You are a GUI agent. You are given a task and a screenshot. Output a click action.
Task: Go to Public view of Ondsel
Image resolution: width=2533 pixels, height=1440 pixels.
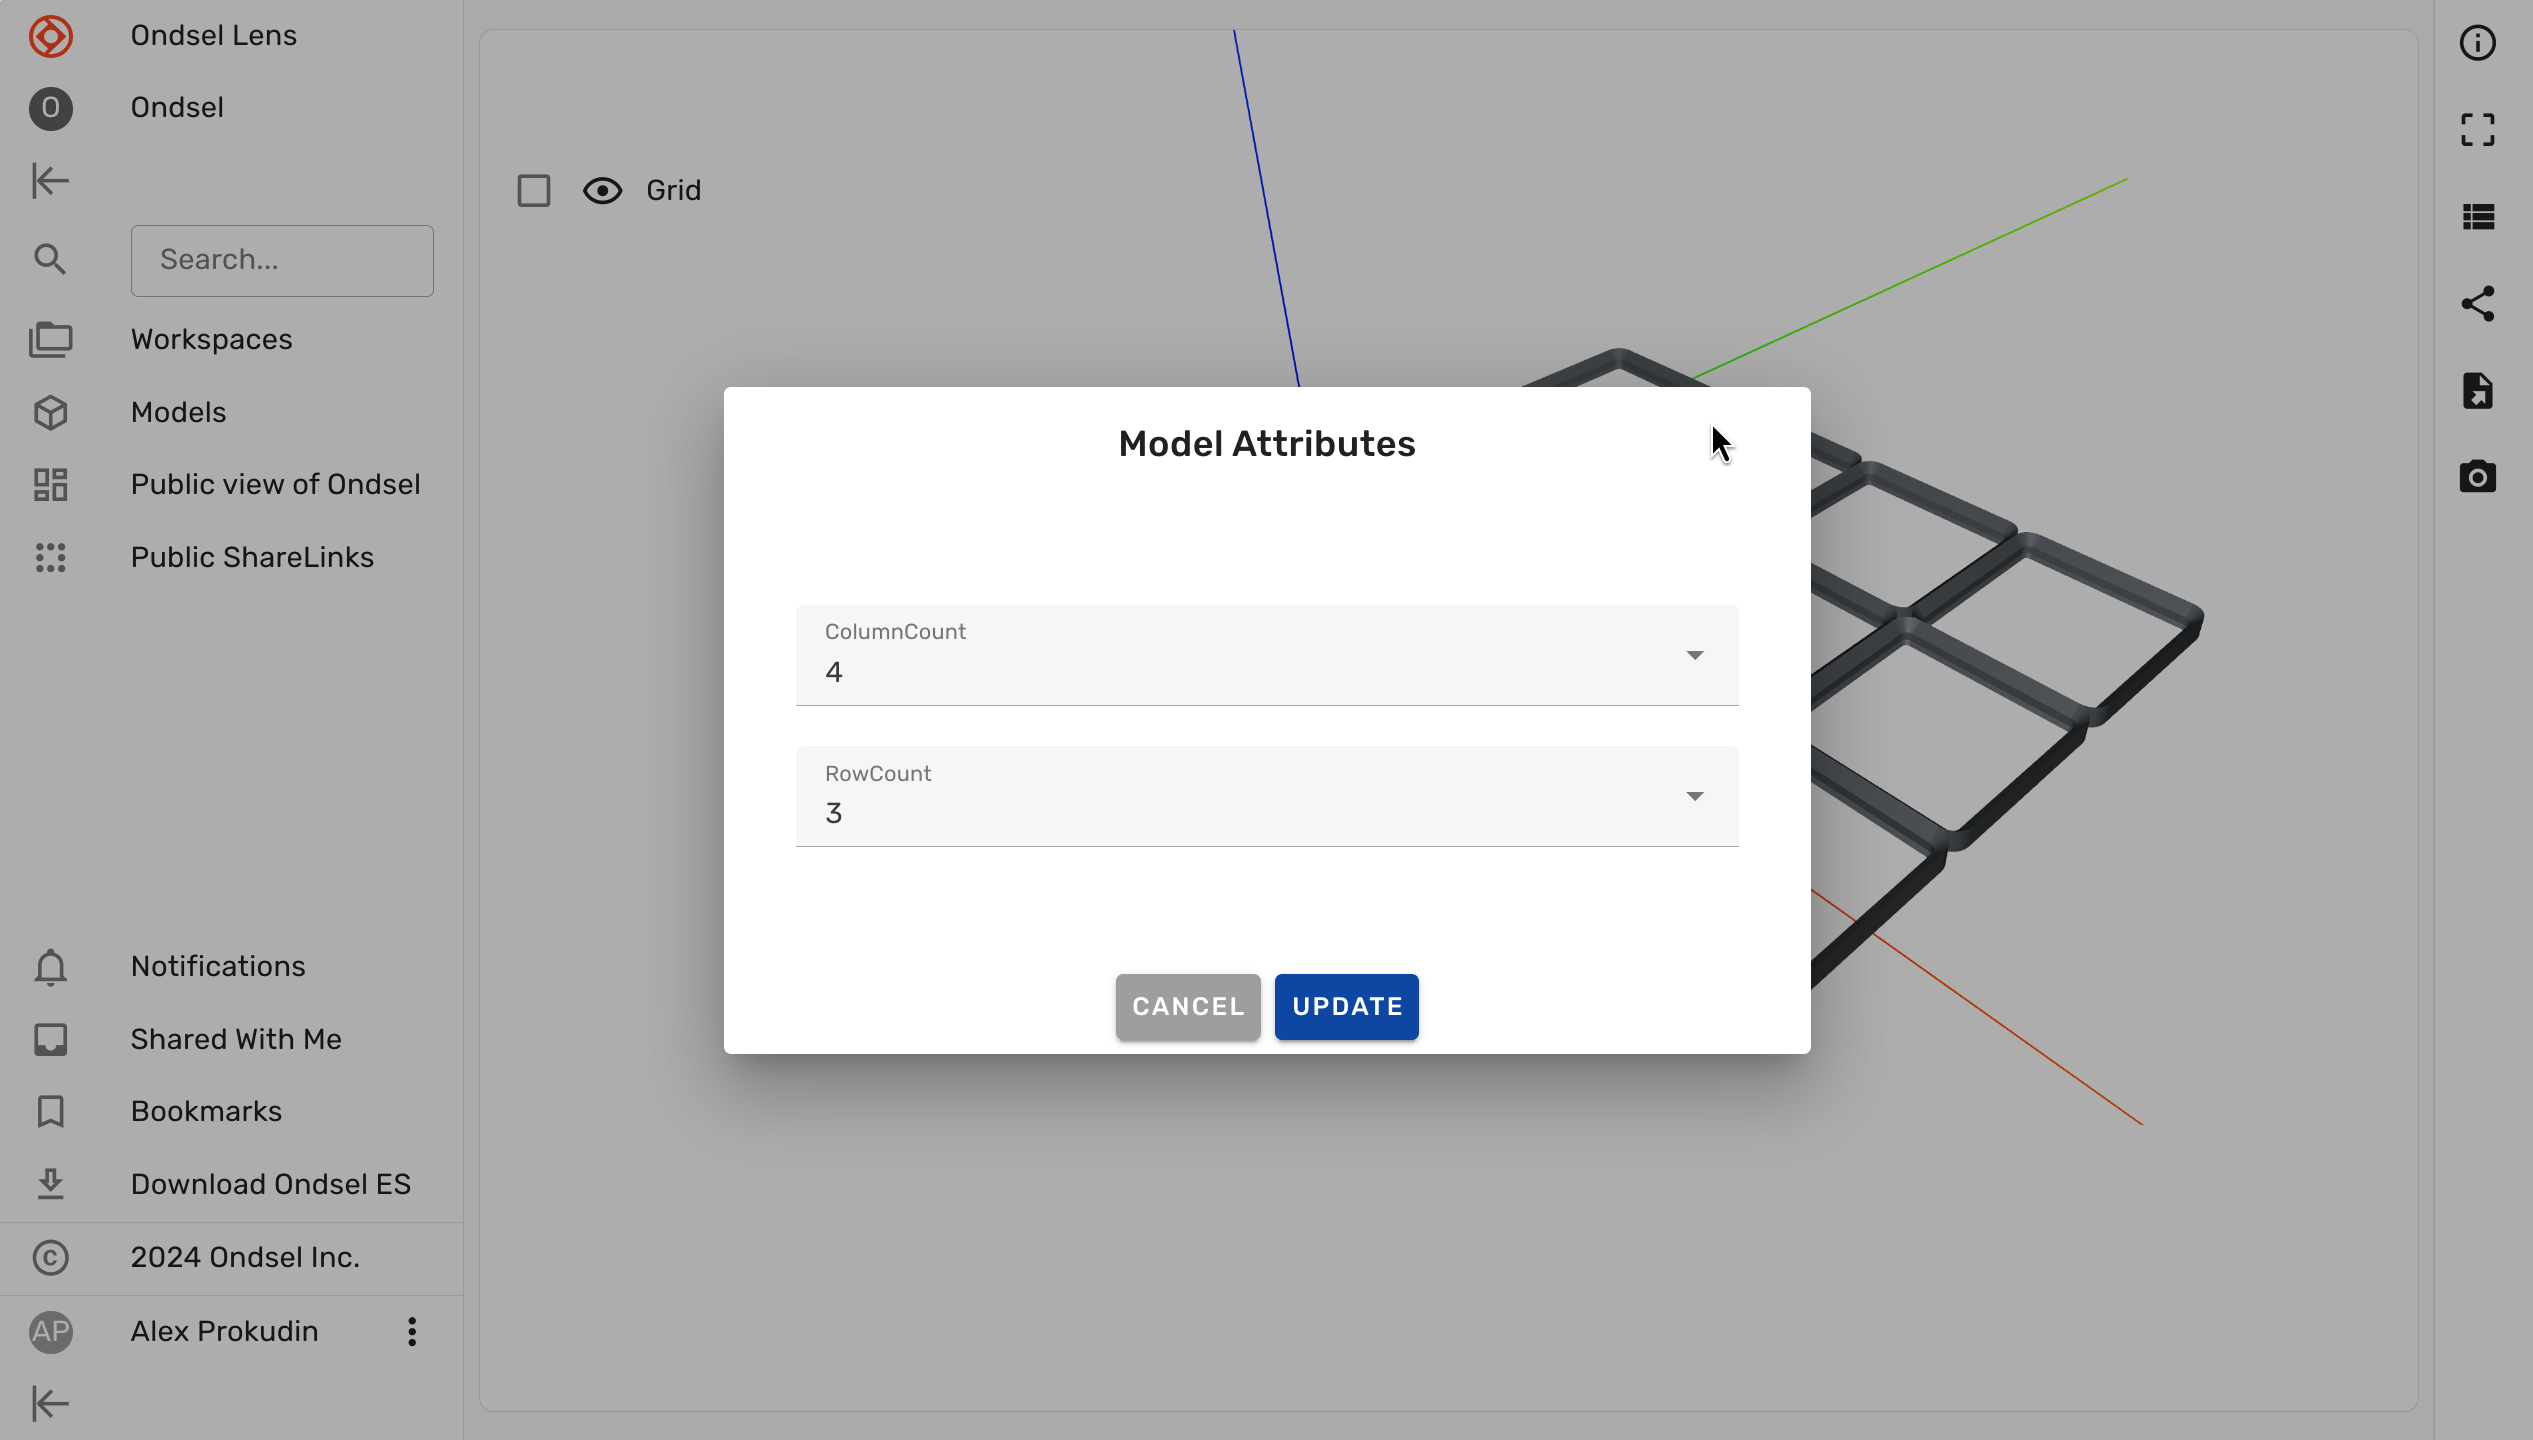(275, 484)
